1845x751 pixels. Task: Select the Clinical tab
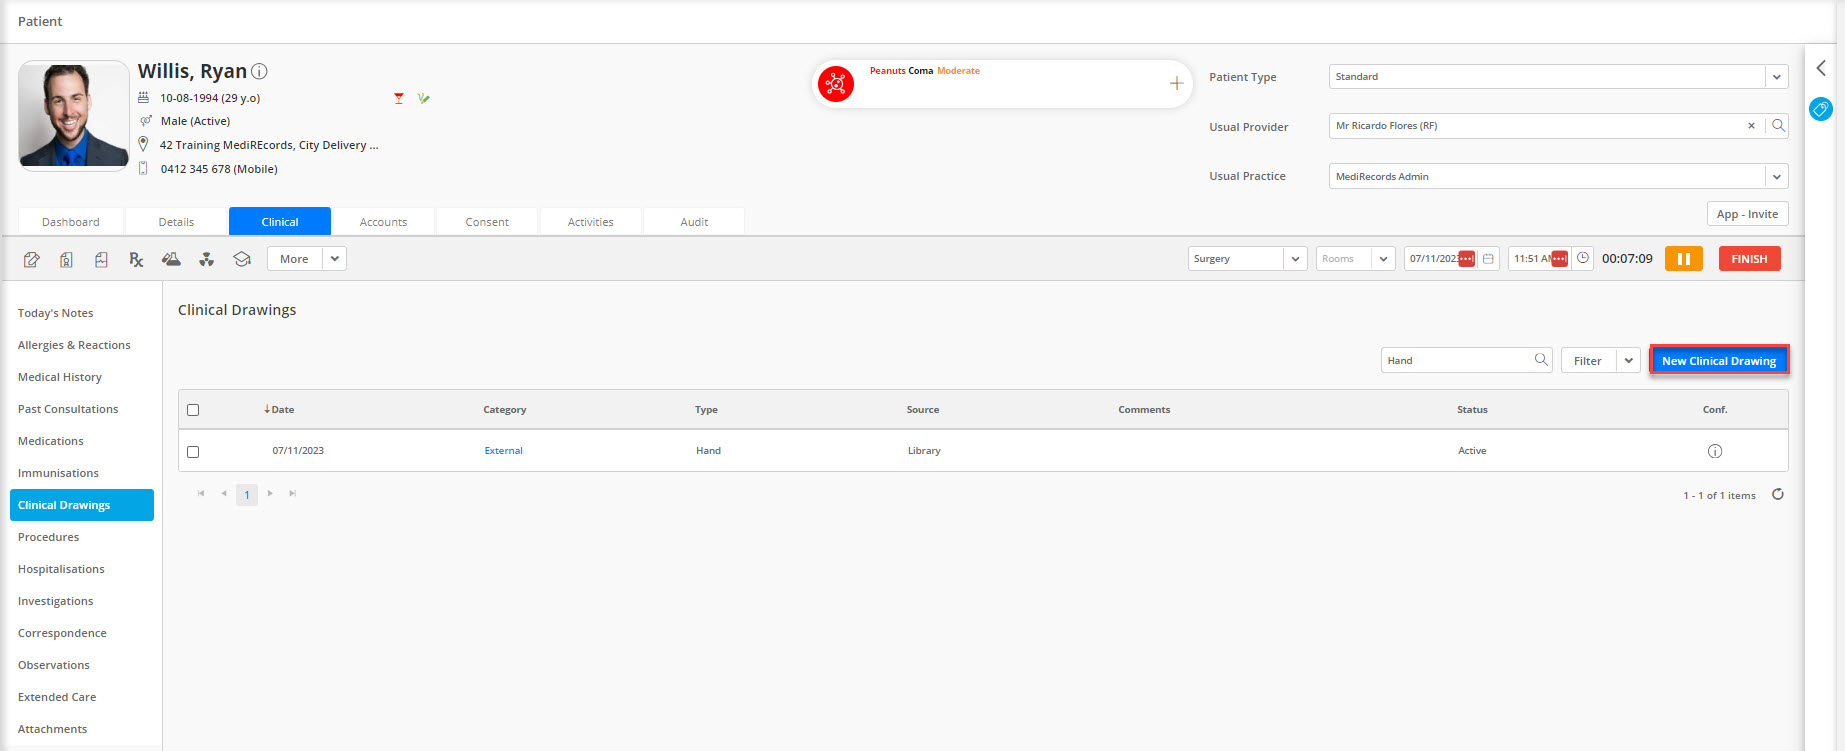[x=280, y=222]
